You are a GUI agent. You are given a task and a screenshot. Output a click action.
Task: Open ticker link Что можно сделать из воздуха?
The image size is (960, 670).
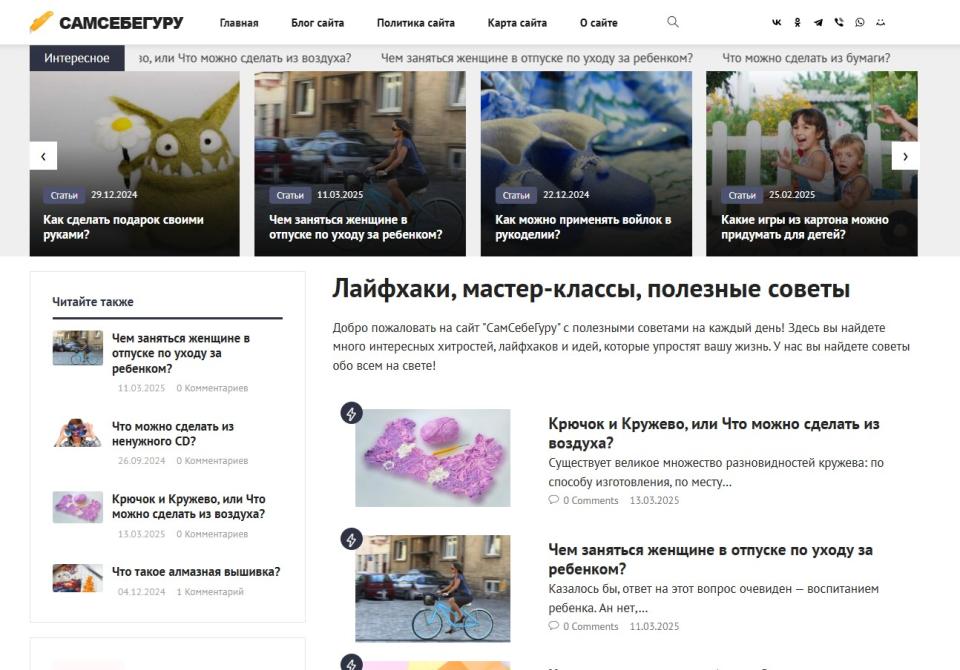(245, 58)
